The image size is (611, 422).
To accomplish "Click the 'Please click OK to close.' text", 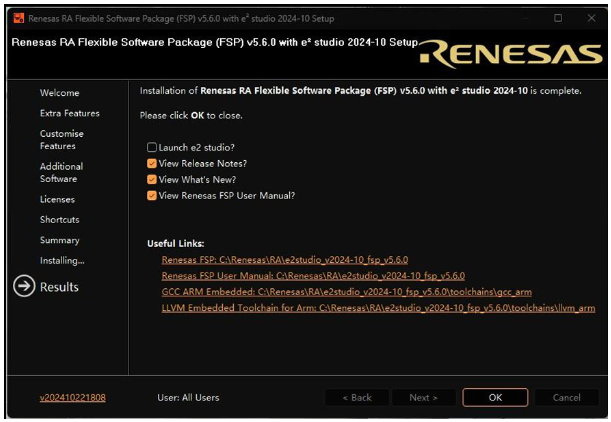I will click(191, 115).
